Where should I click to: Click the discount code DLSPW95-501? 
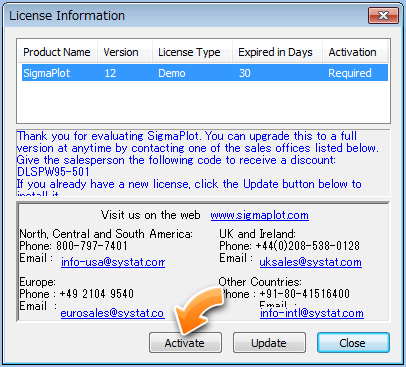[53, 172]
